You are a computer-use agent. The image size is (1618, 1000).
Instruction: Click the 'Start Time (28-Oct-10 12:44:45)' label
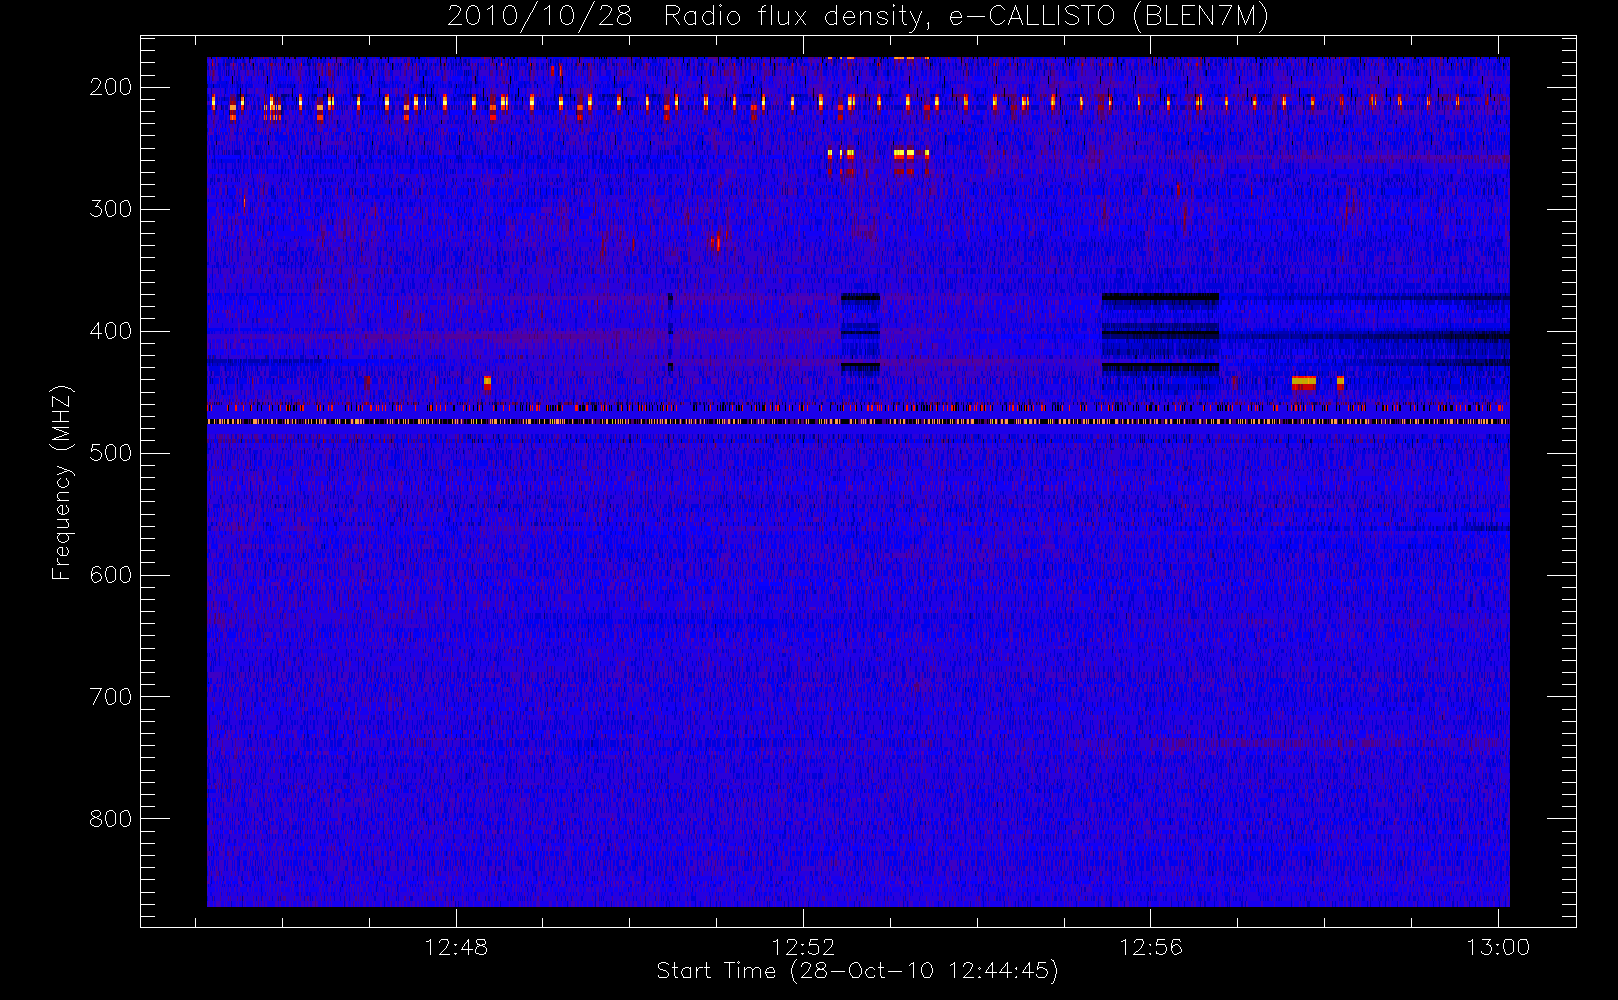point(857,971)
